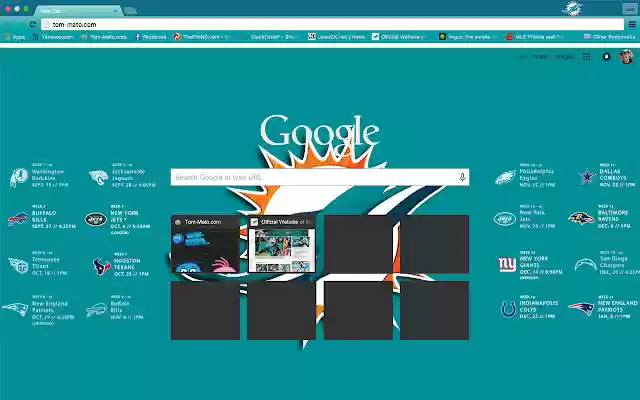Image resolution: width=640 pixels, height=400 pixels.
Task: Open the Chrome hamburger menu
Action: (632, 24)
